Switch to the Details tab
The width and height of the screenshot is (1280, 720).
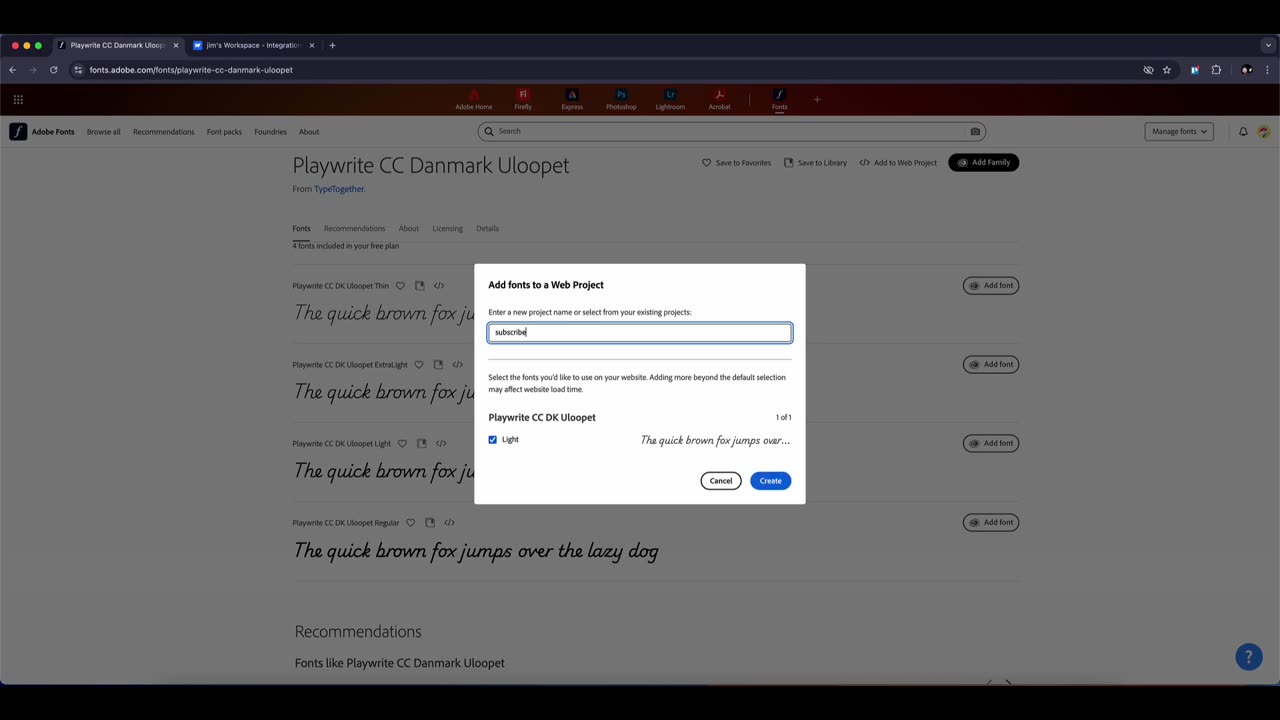pyautogui.click(x=487, y=229)
